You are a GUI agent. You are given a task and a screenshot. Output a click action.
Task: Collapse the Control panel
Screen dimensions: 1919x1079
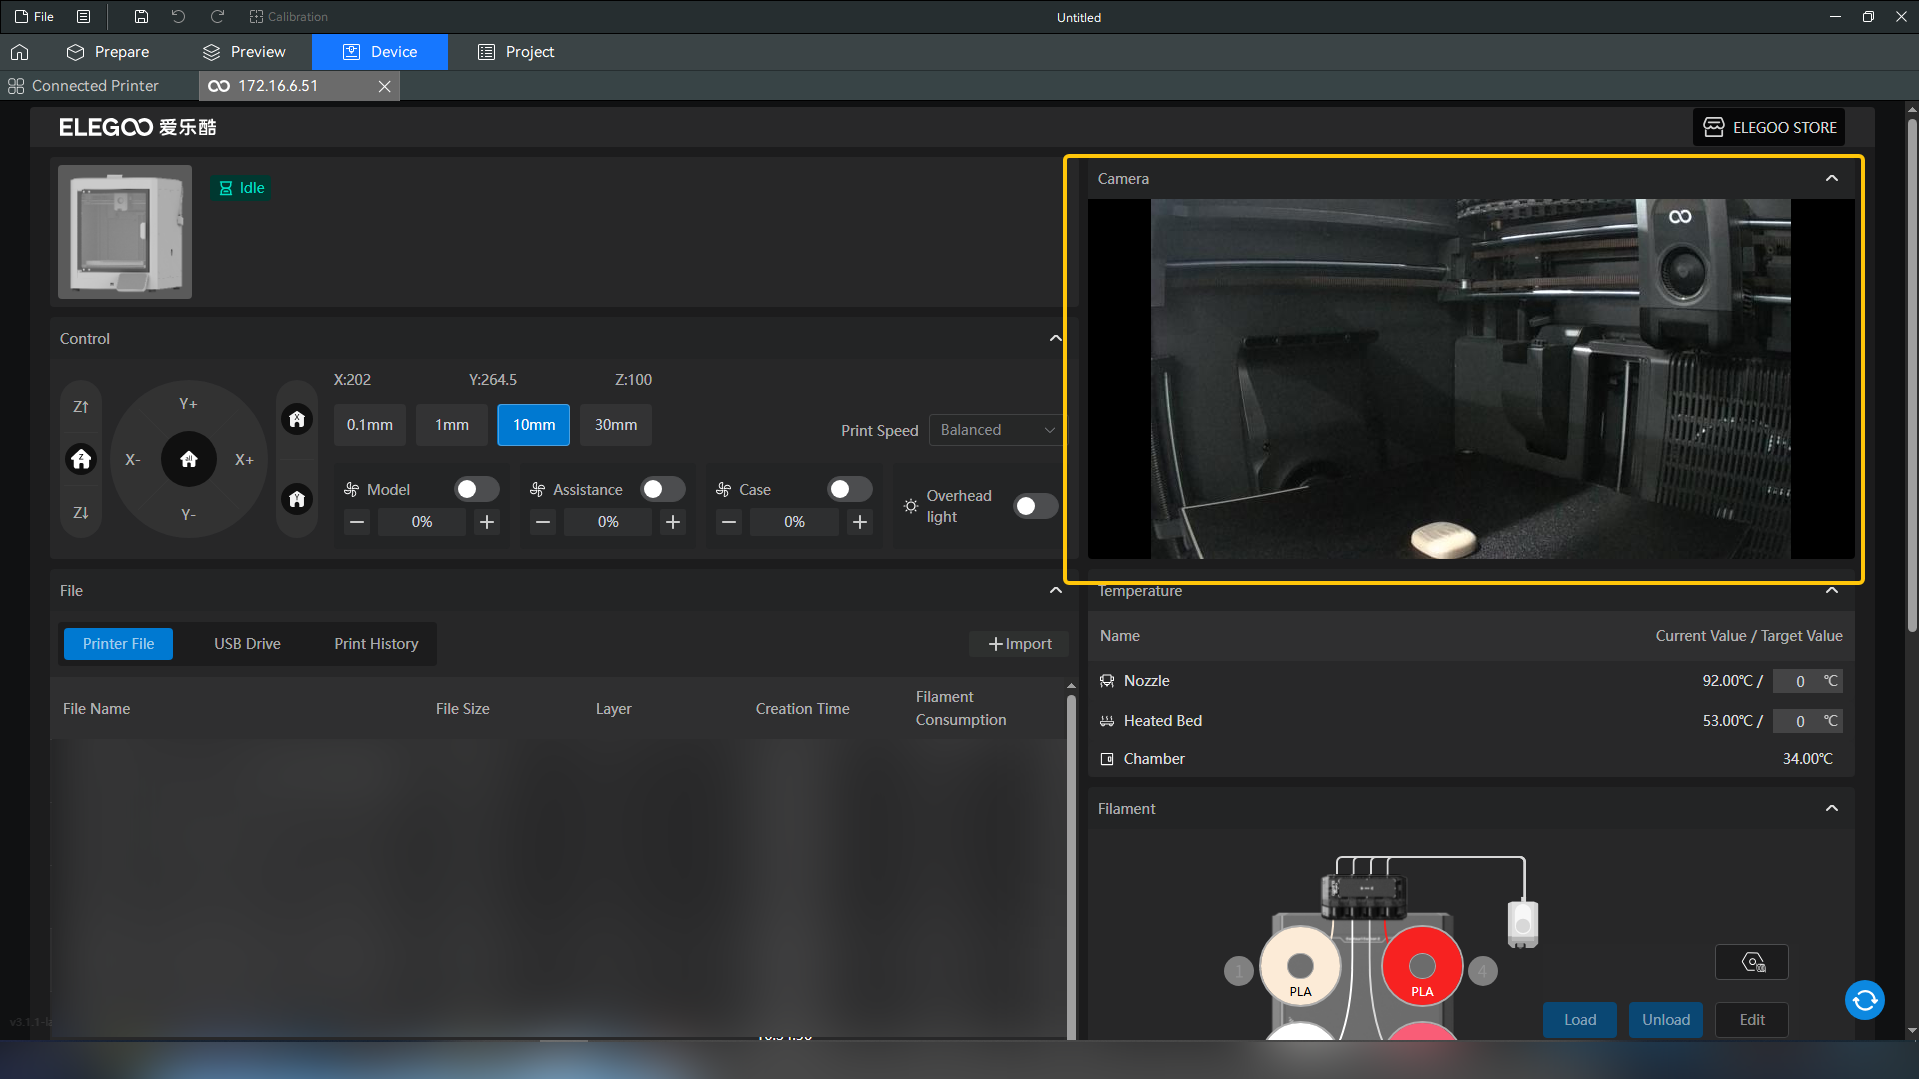[x=1055, y=338]
